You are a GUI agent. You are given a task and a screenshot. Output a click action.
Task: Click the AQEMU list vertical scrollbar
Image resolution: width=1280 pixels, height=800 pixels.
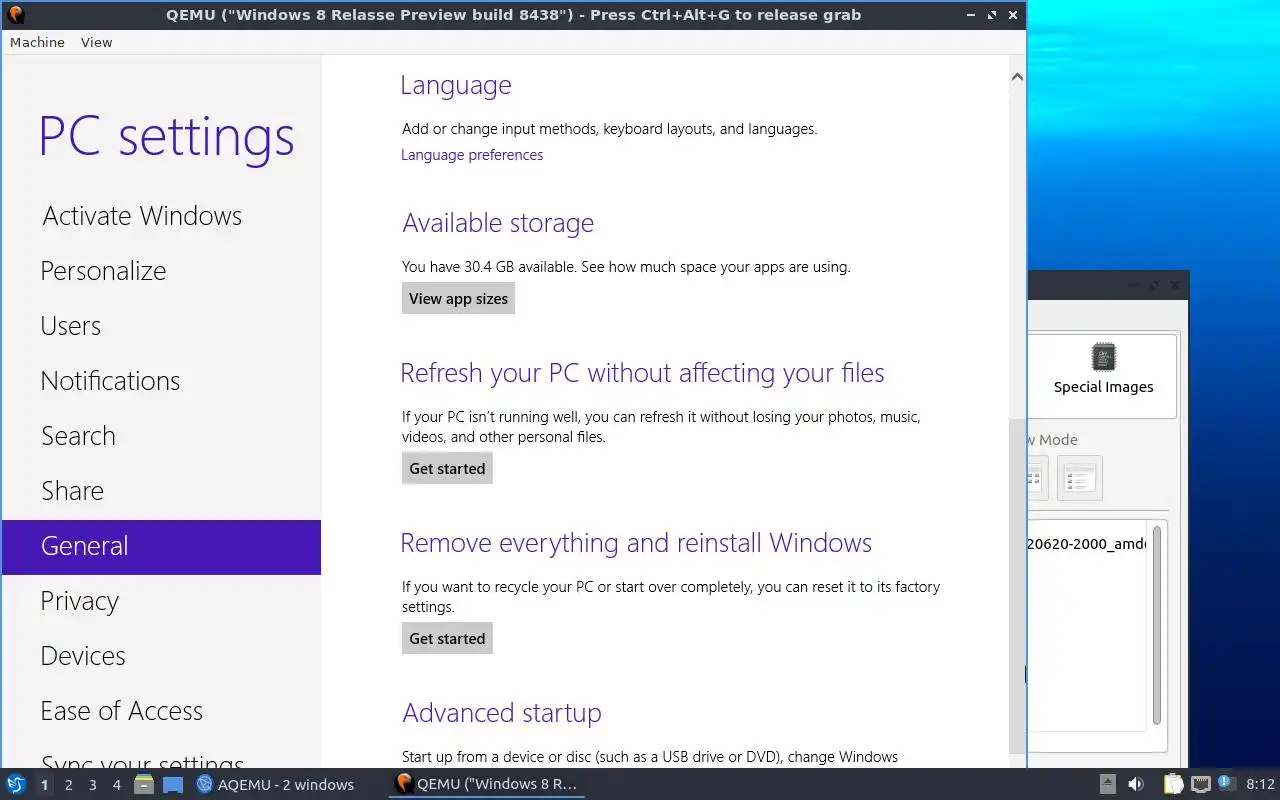[1157, 625]
